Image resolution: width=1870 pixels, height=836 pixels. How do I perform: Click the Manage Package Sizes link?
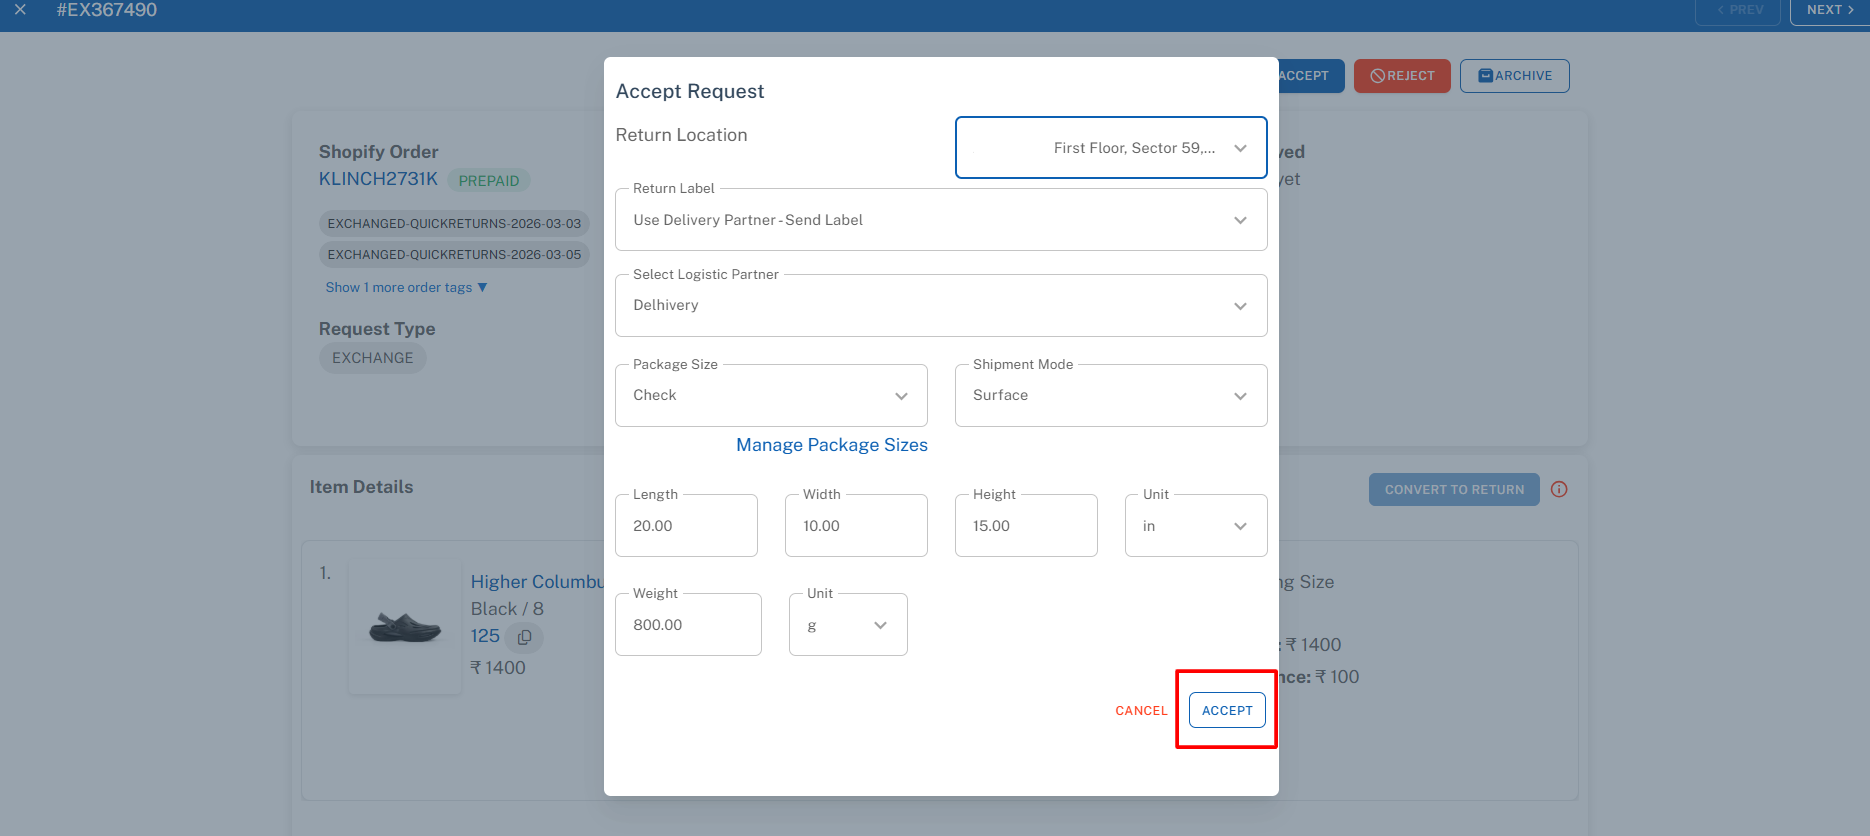pos(831,445)
